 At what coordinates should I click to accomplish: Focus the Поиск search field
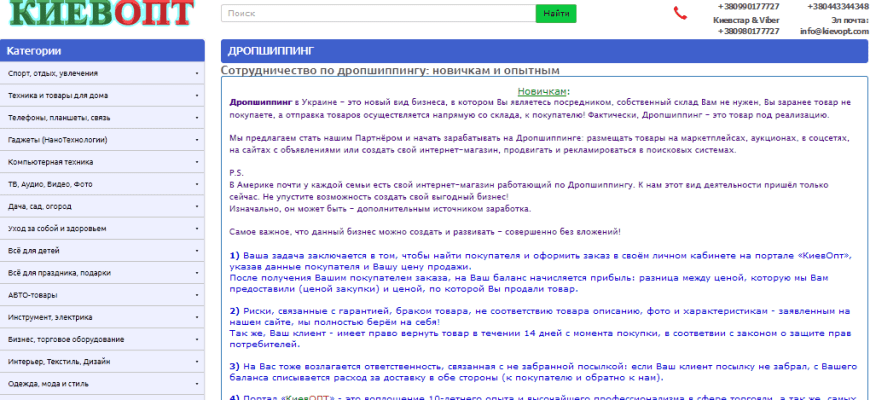378,13
